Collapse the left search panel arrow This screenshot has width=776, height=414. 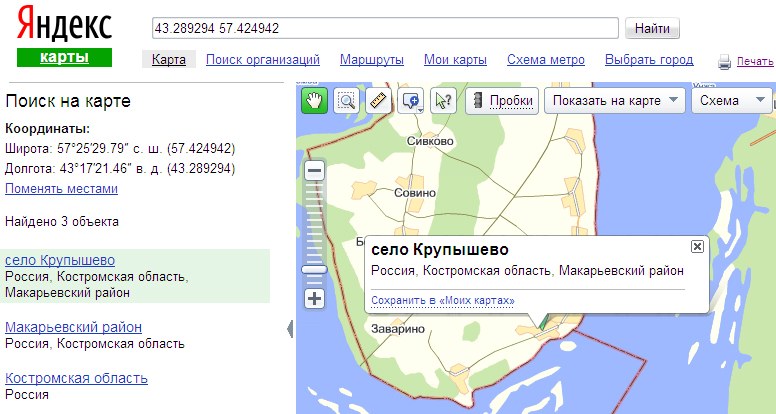[x=290, y=329]
